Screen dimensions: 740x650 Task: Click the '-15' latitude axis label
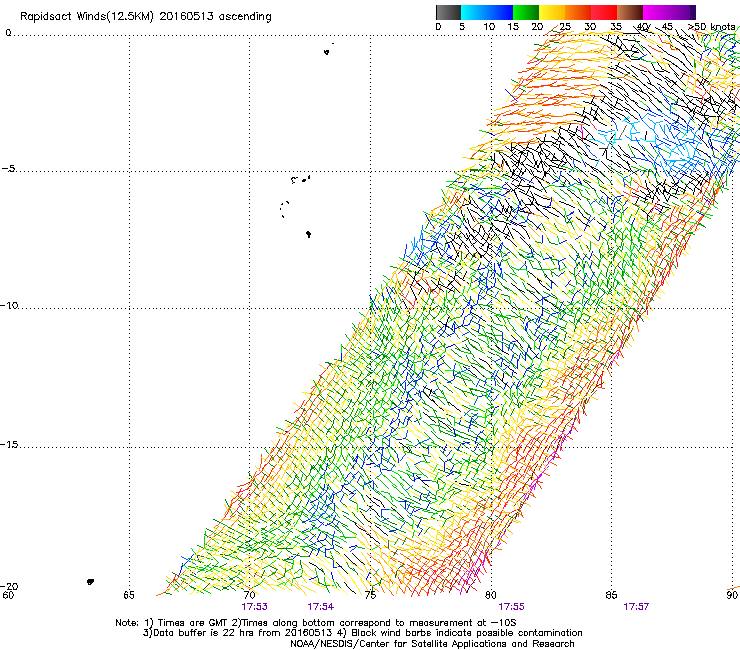pyautogui.click(x=10, y=445)
